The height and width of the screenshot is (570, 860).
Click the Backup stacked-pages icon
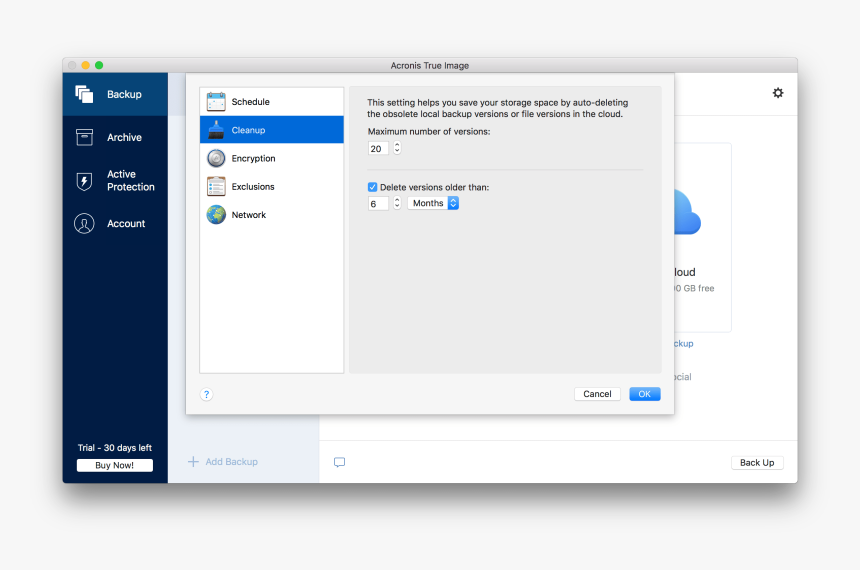(x=84, y=94)
